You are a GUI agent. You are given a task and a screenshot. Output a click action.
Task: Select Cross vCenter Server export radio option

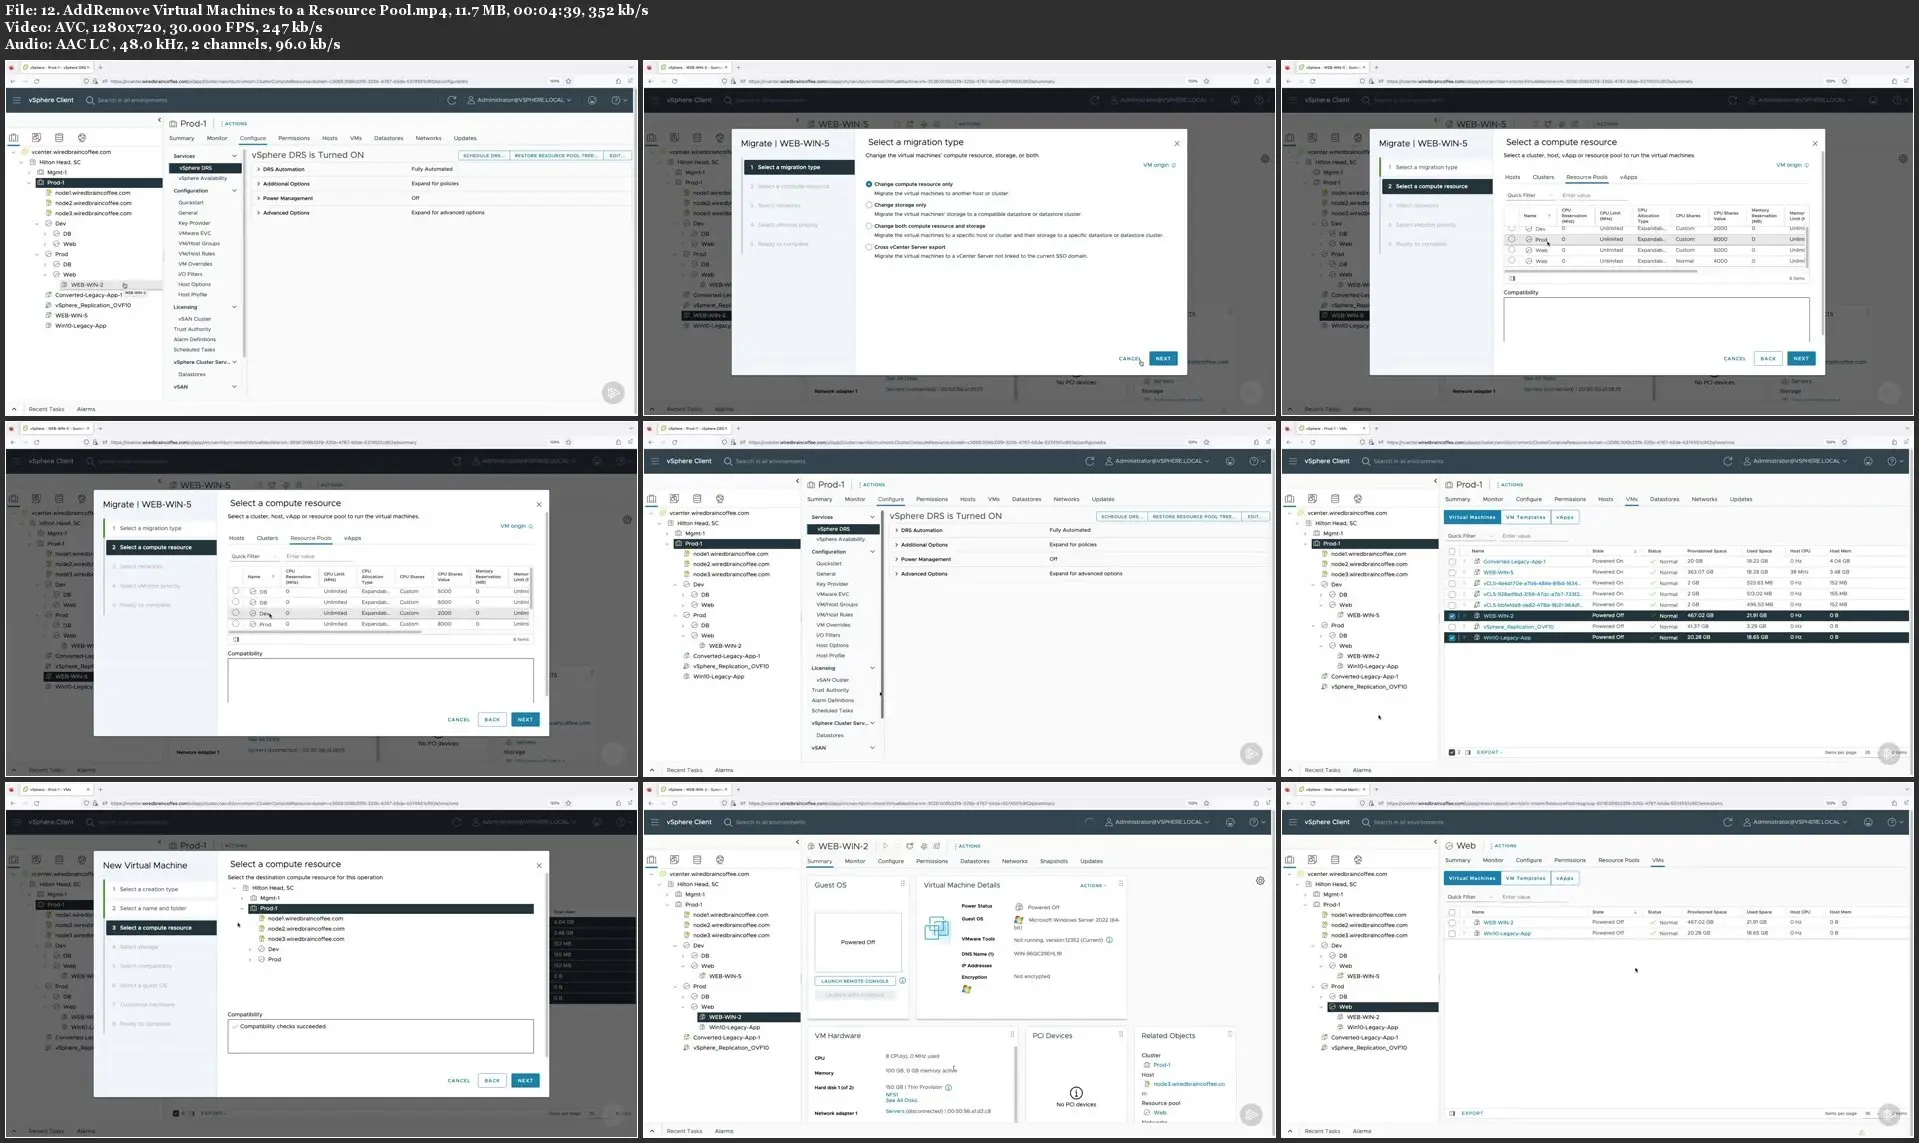click(869, 247)
